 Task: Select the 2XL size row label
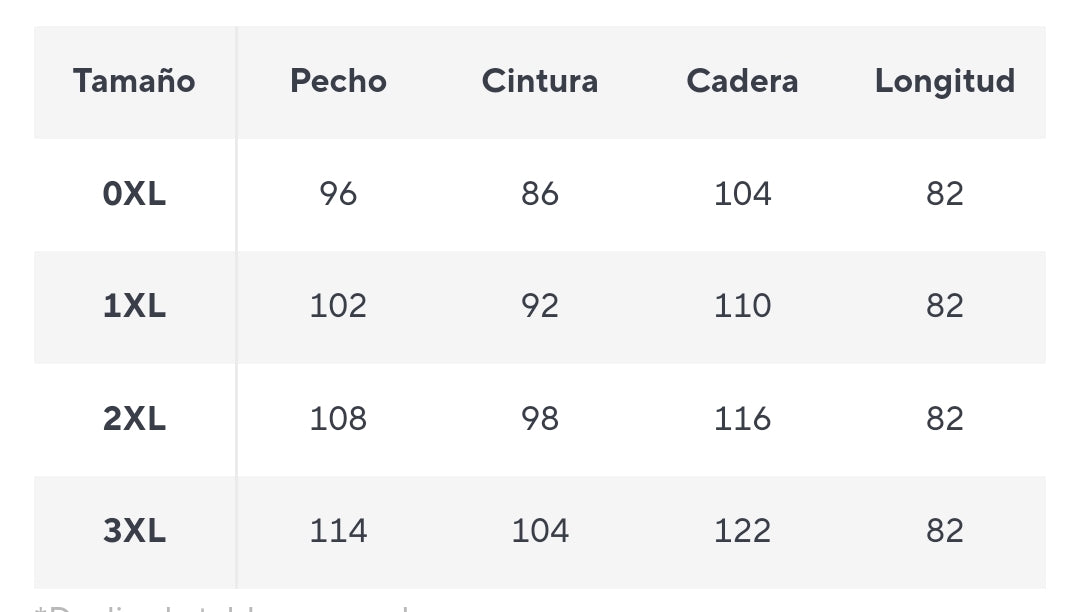pyautogui.click(x=134, y=419)
